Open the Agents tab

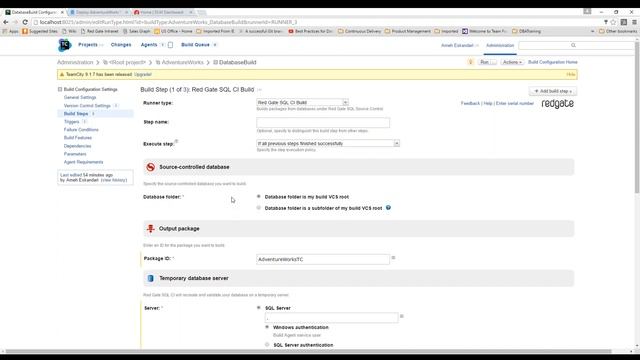[149, 45]
